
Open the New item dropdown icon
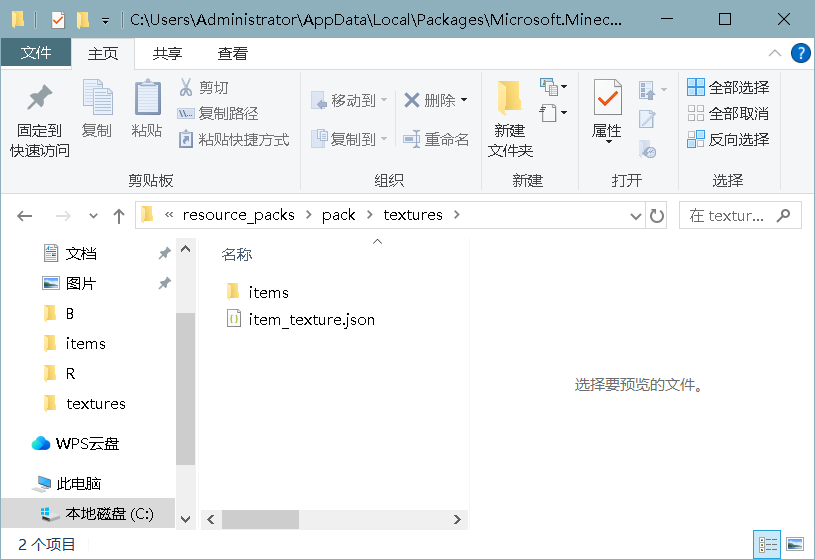(x=553, y=86)
